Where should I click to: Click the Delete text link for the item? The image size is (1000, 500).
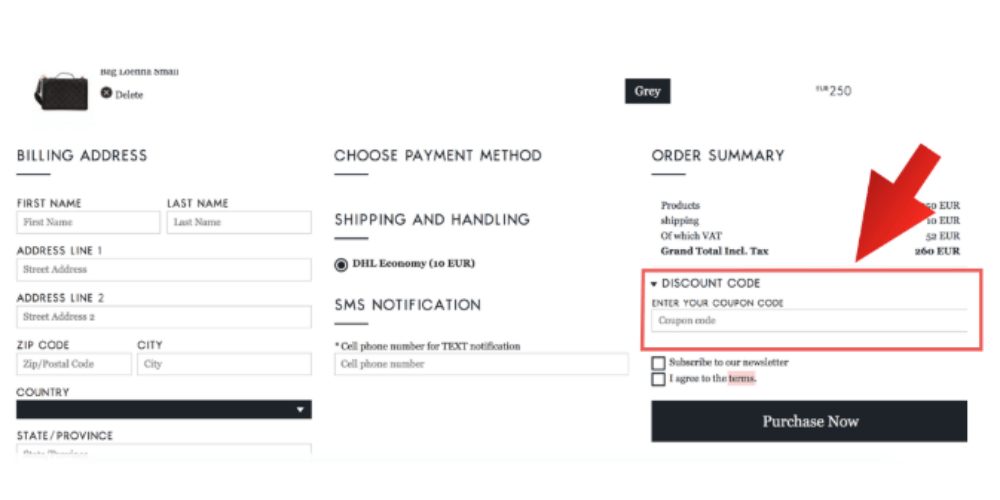click(129, 95)
